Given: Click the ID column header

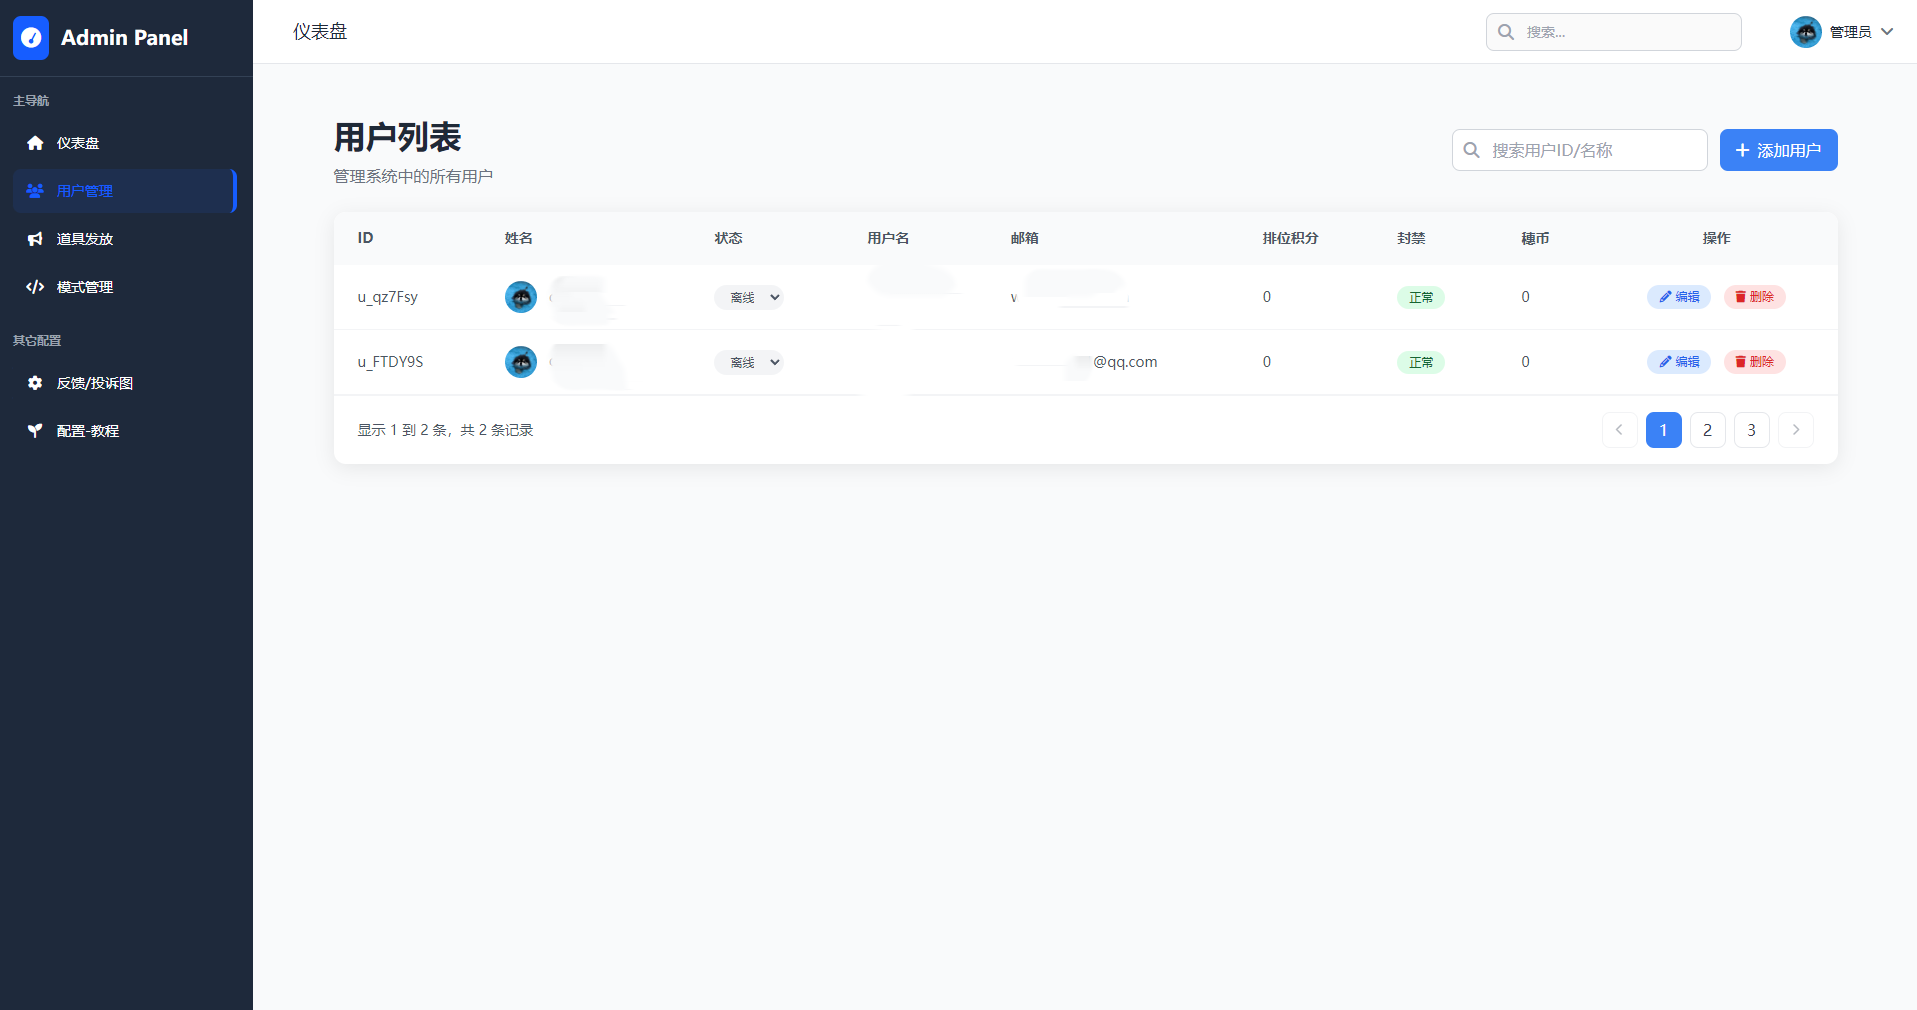Looking at the screenshot, I should [365, 238].
